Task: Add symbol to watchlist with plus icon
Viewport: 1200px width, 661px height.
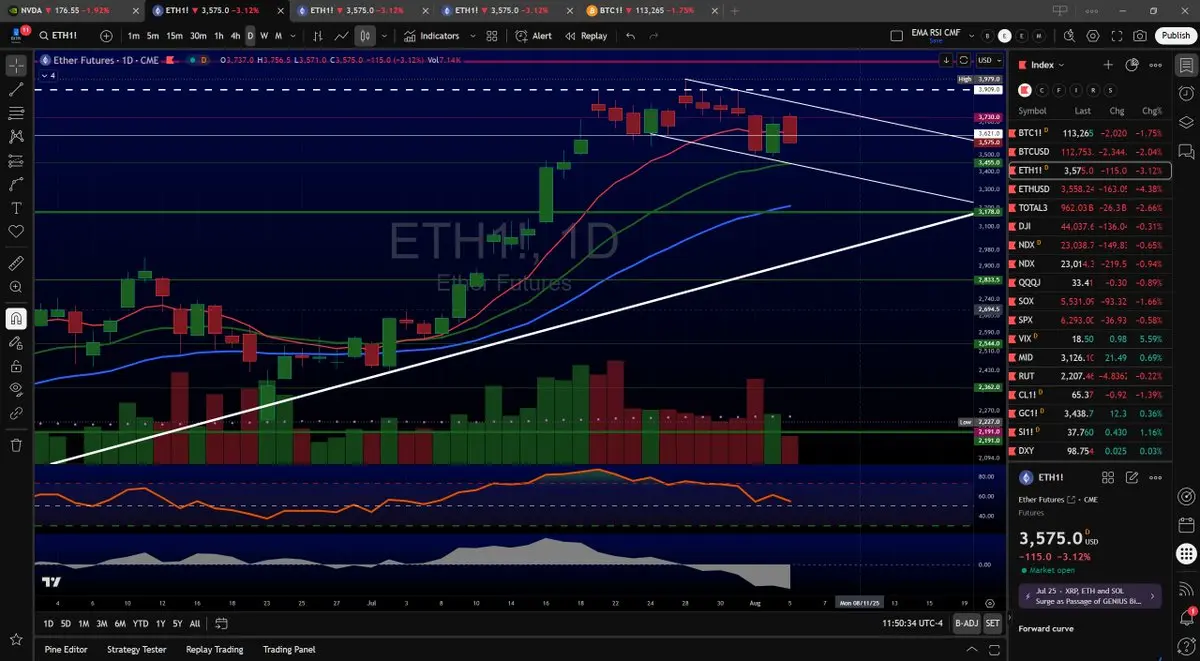Action: 1108,65
